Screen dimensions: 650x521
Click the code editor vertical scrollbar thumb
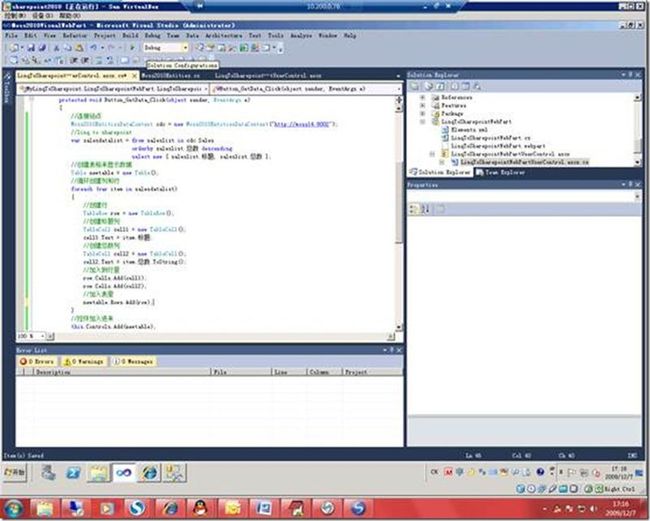[x=399, y=202]
